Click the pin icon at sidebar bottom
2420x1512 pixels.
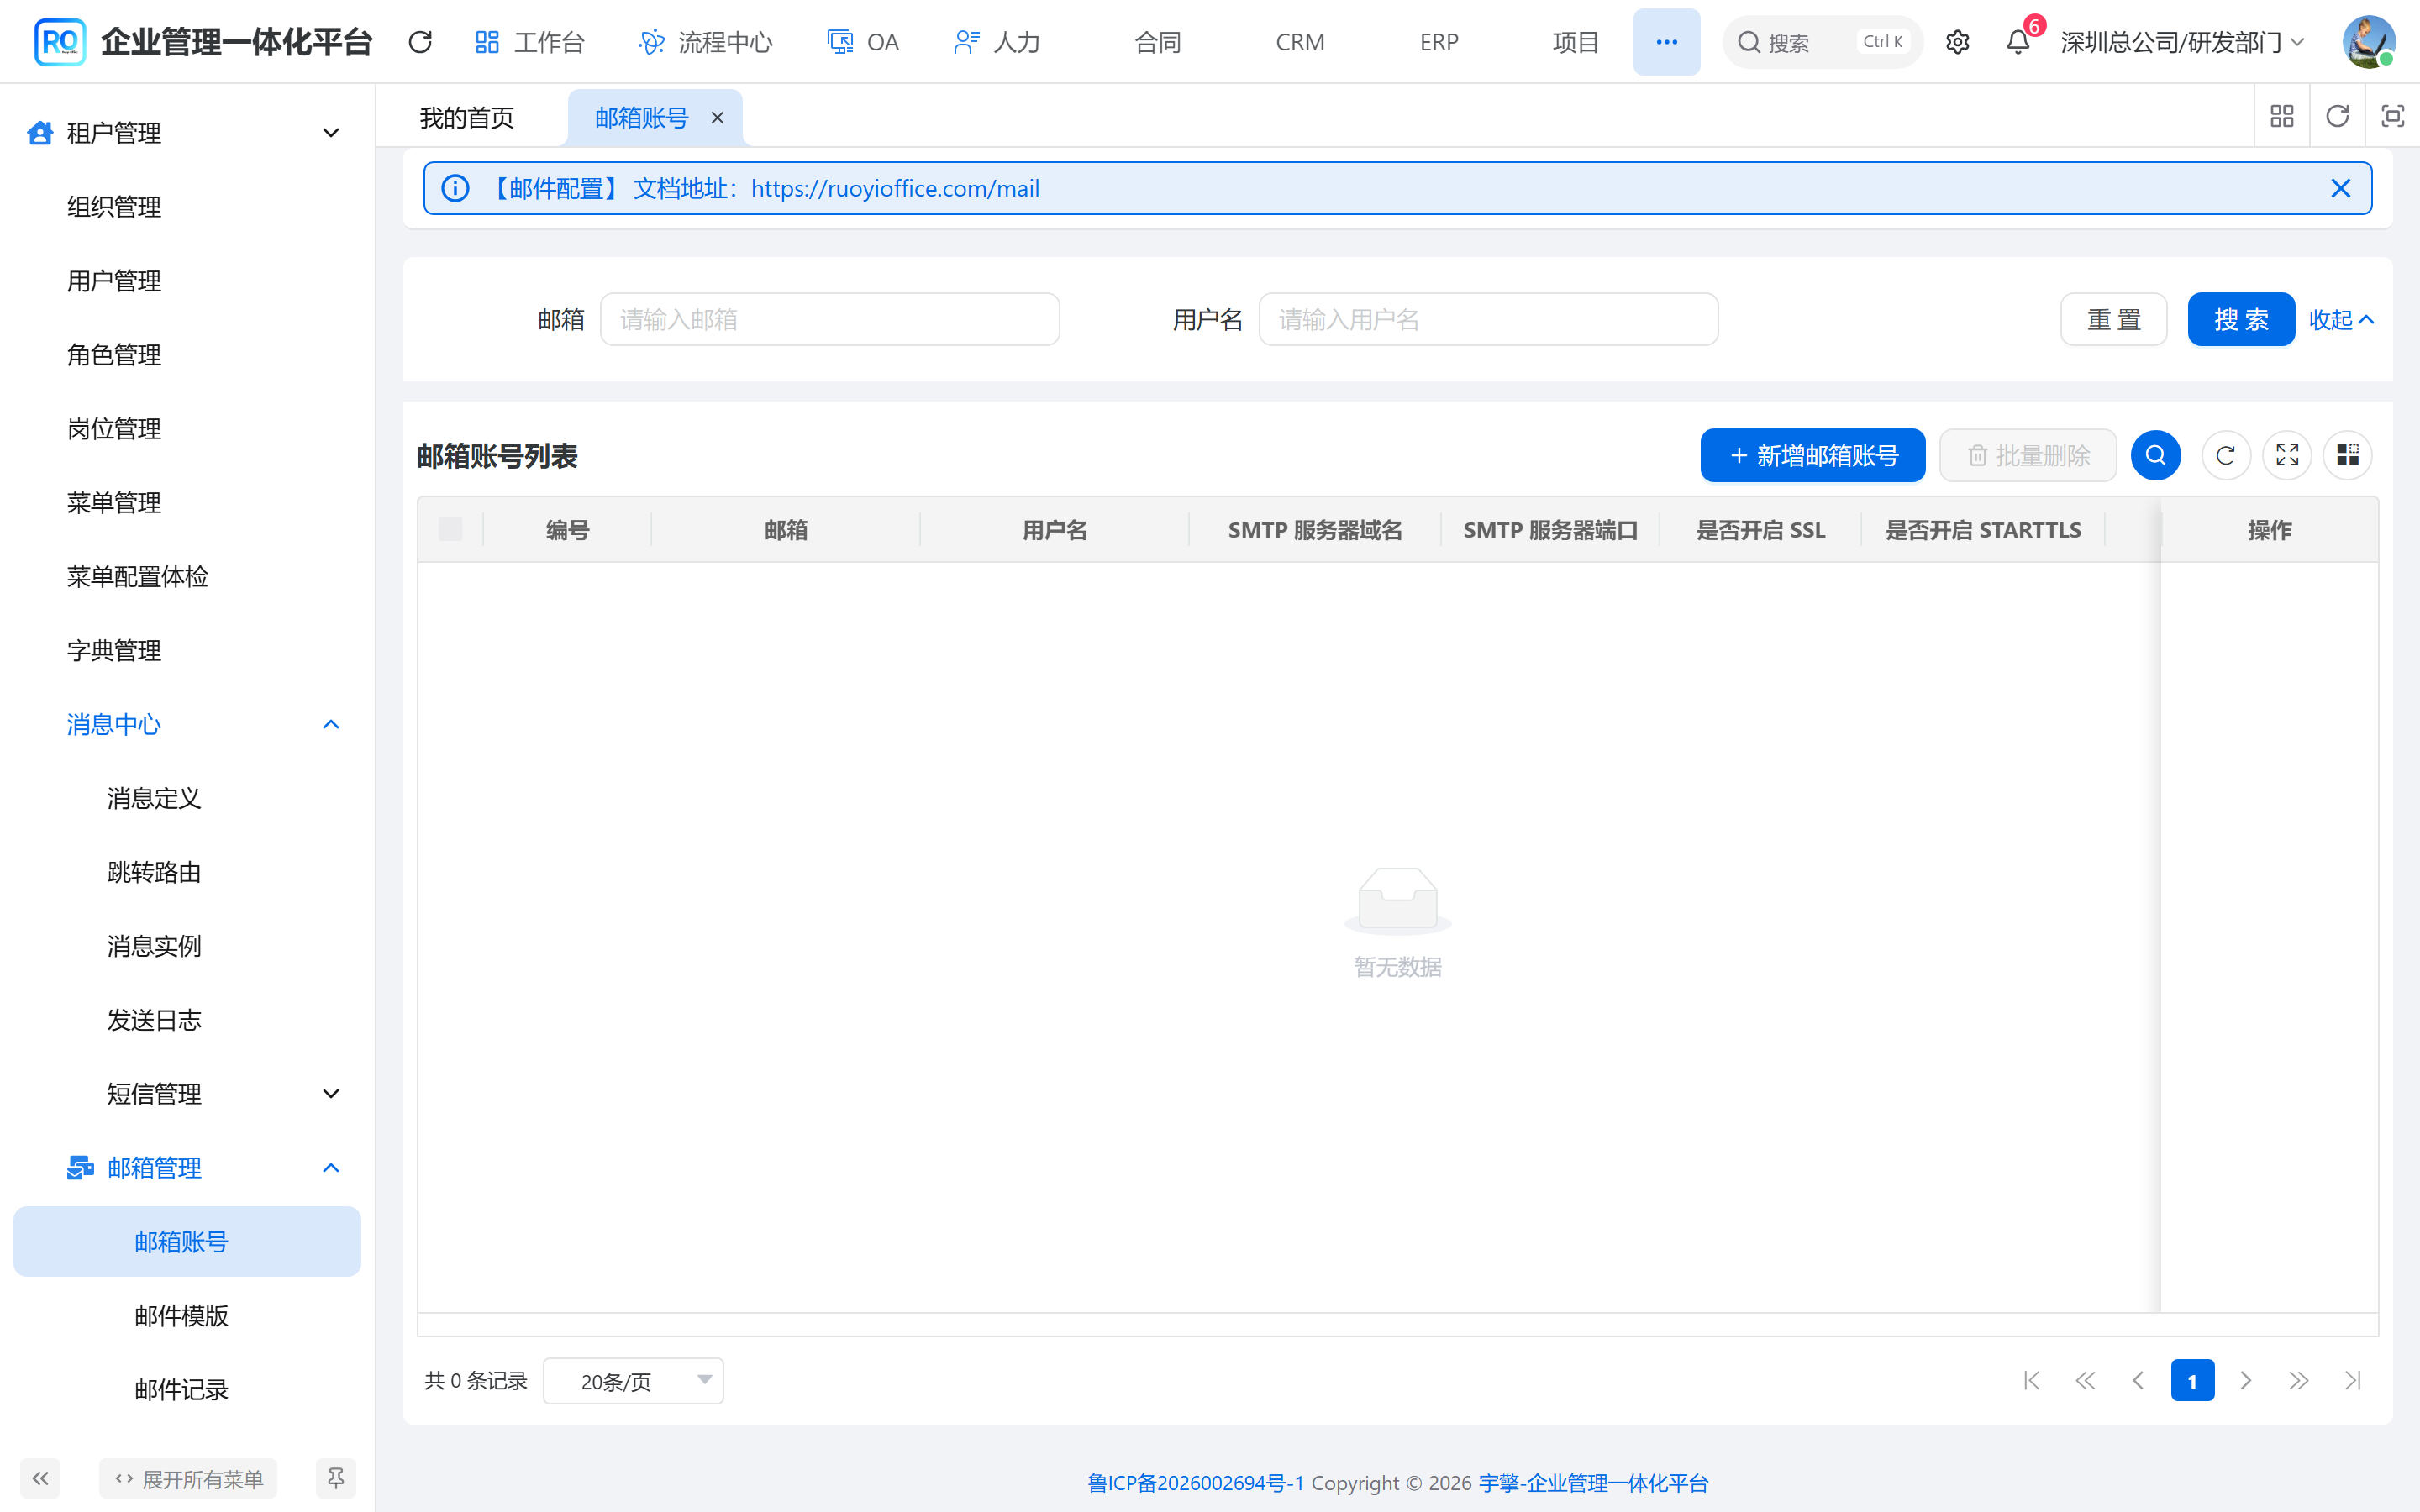336,1478
